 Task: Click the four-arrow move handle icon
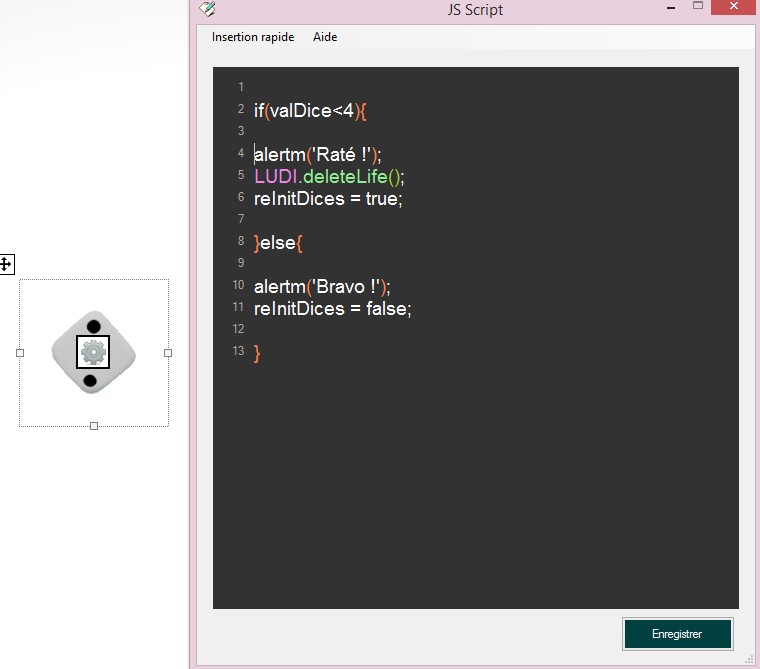tap(6, 264)
